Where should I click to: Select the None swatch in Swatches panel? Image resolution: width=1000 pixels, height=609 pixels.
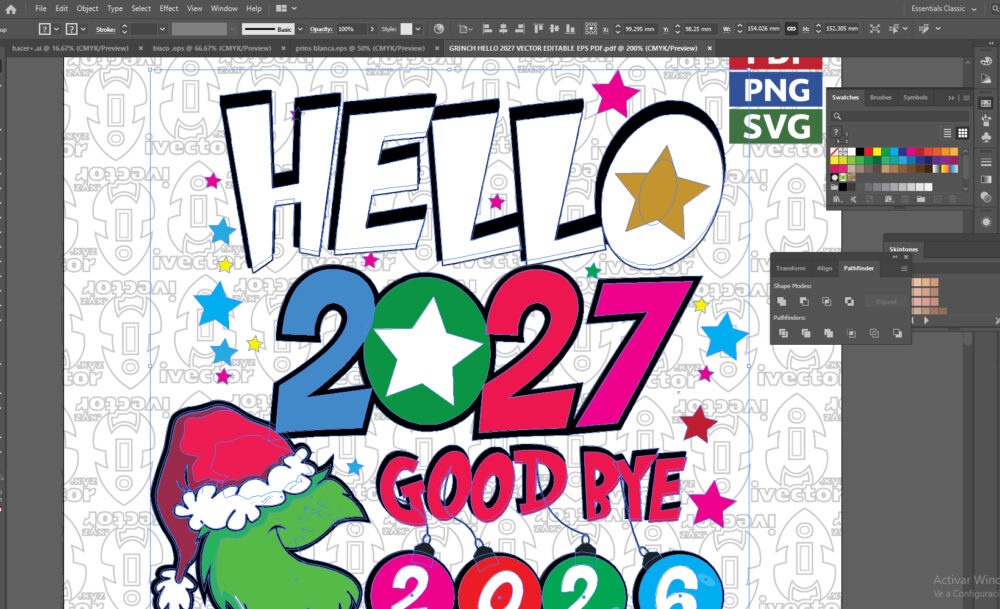tap(834, 152)
